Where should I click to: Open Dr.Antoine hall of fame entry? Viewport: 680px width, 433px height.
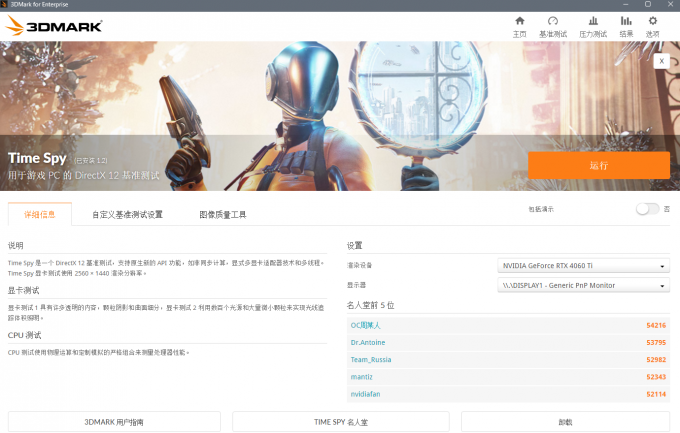(368, 342)
